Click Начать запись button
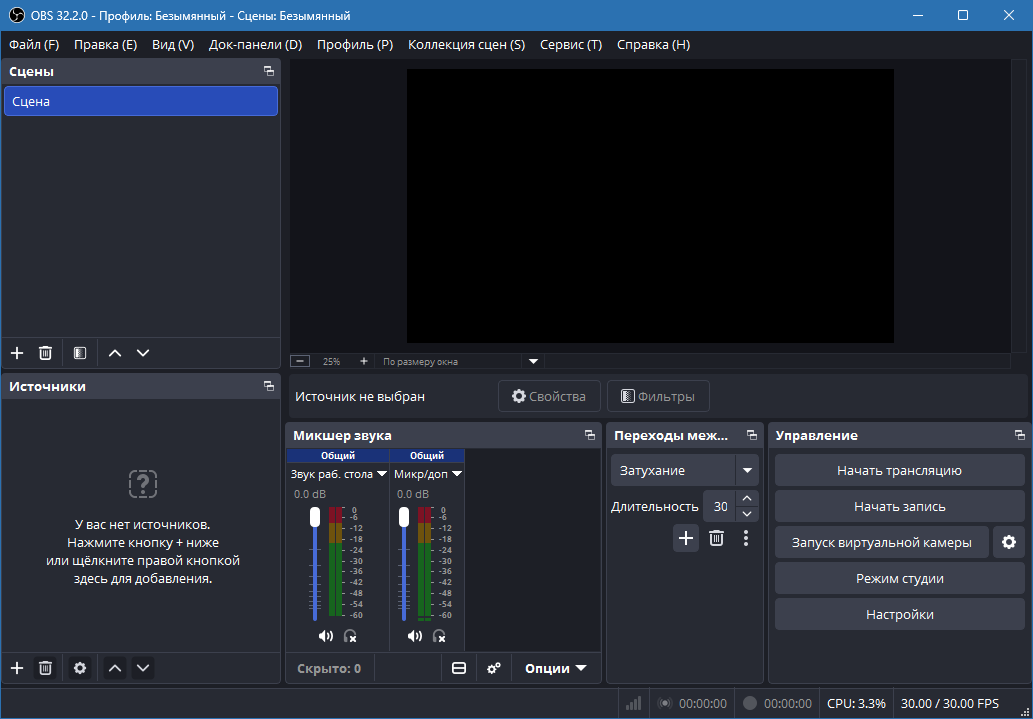Image resolution: width=1033 pixels, height=719 pixels. pyautogui.click(x=899, y=507)
